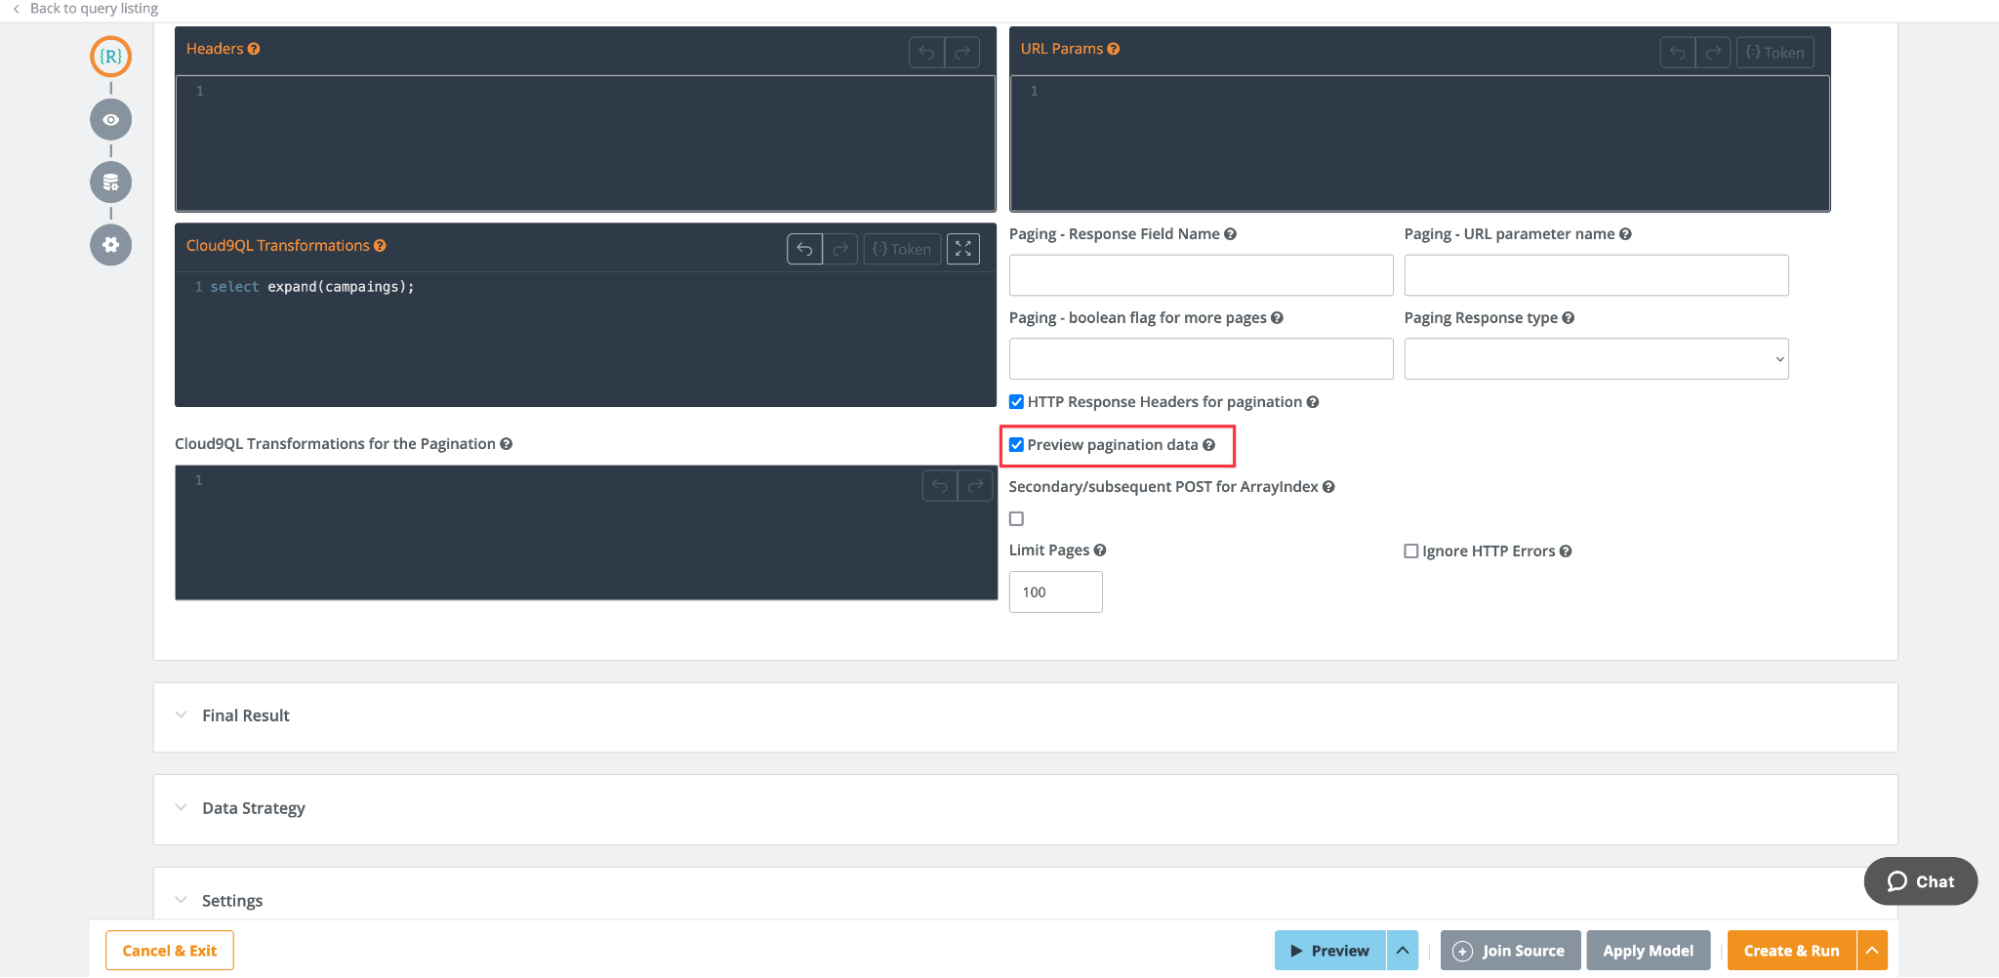Image resolution: width=1999 pixels, height=978 pixels.
Task: Expand Cloud9QL Transformations editor to fullscreen
Action: (962, 249)
